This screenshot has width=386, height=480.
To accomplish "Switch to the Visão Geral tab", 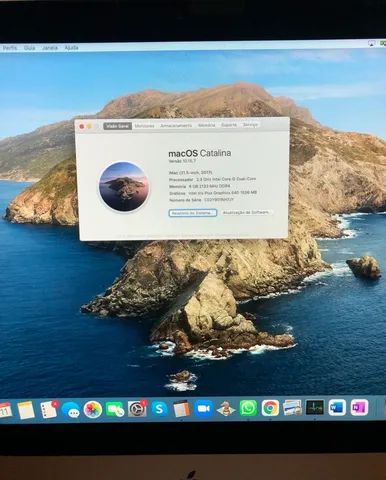I will 117,126.
